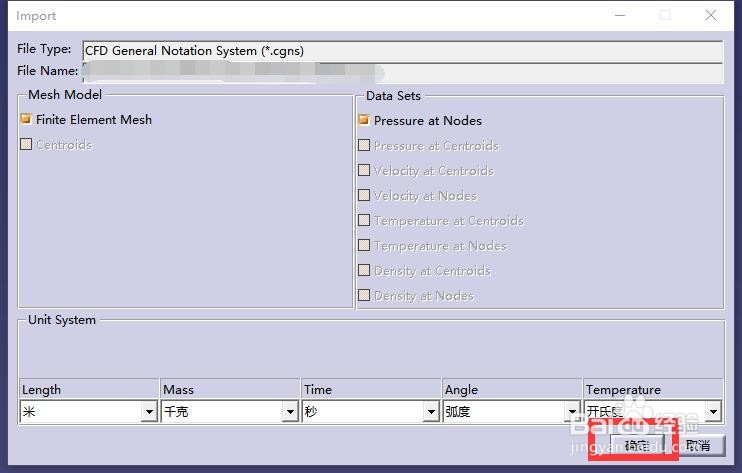The height and width of the screenshot is (473, 742).
Task: Uncheck Pressure at Nodes data set
Action: (x=364, y=120)
